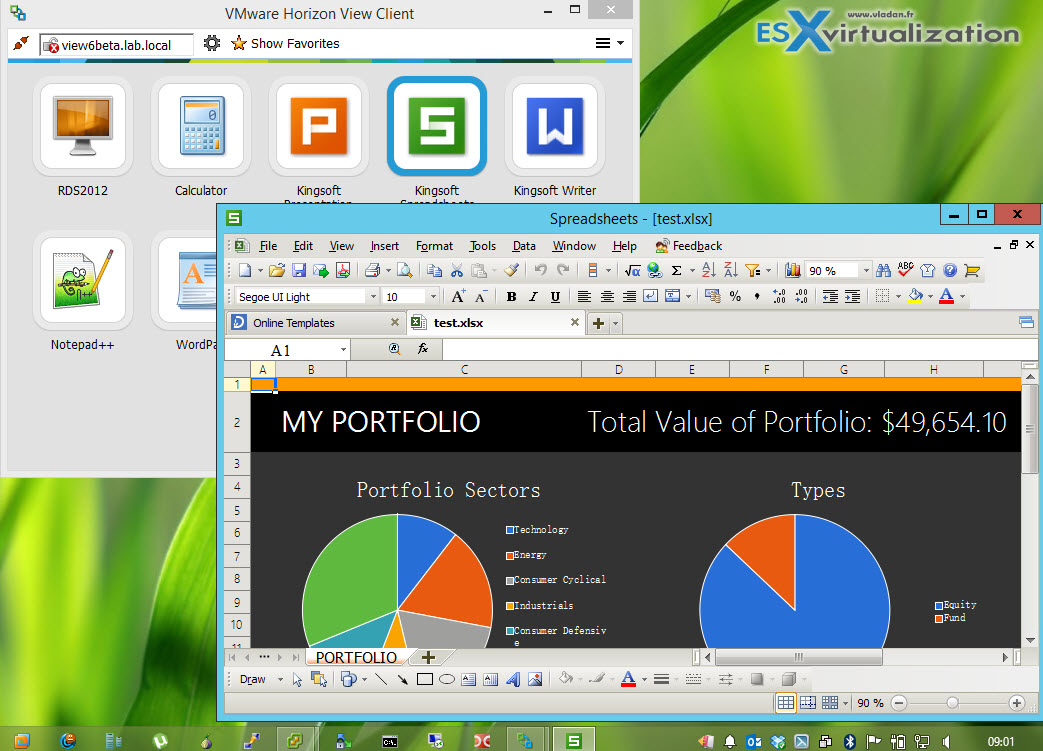Insert WordArt from Draw toolbar
The height and width of the screenshot is (751, 1043).
coord(513,679)
